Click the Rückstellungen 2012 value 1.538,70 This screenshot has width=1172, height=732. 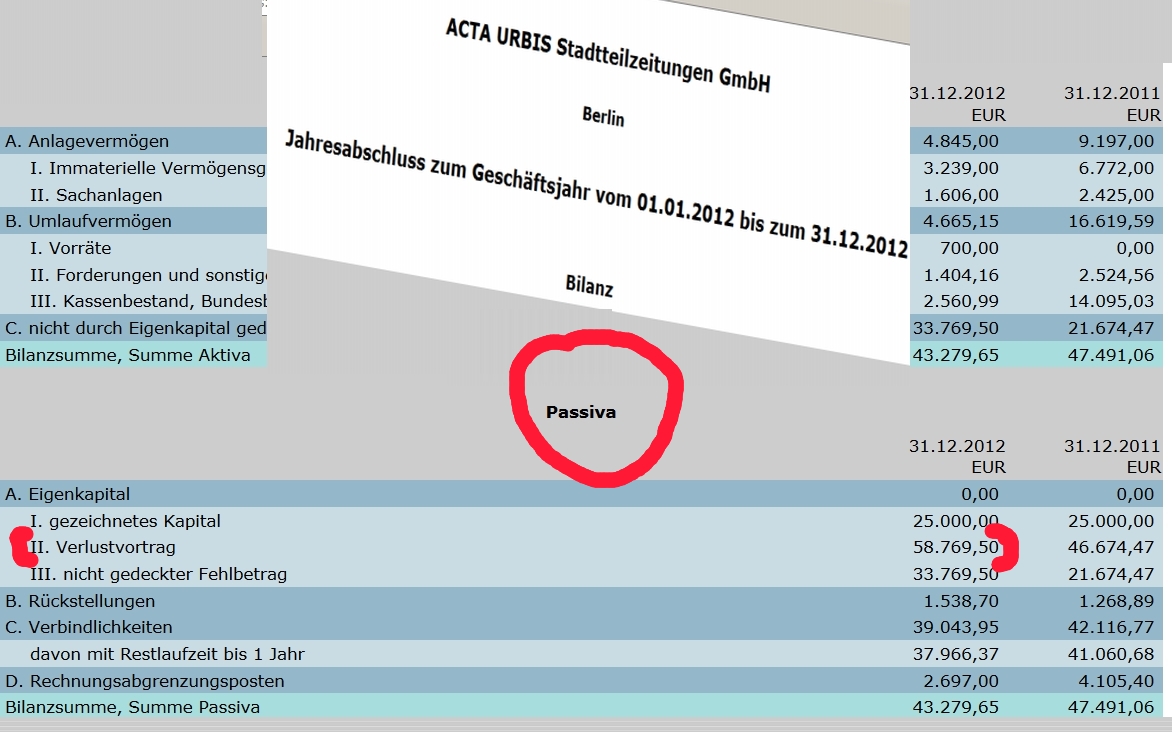click(x=959, y=601)
